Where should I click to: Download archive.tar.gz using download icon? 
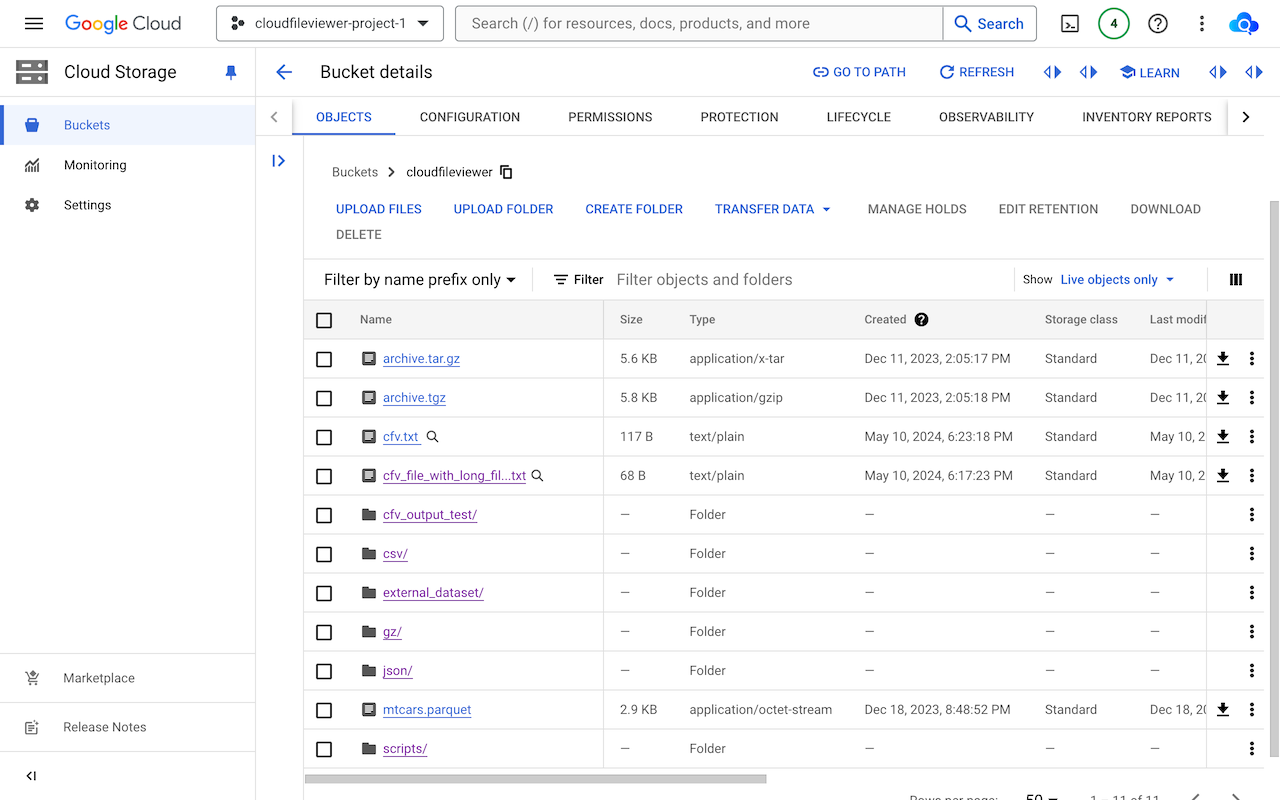click(1222, 359)
